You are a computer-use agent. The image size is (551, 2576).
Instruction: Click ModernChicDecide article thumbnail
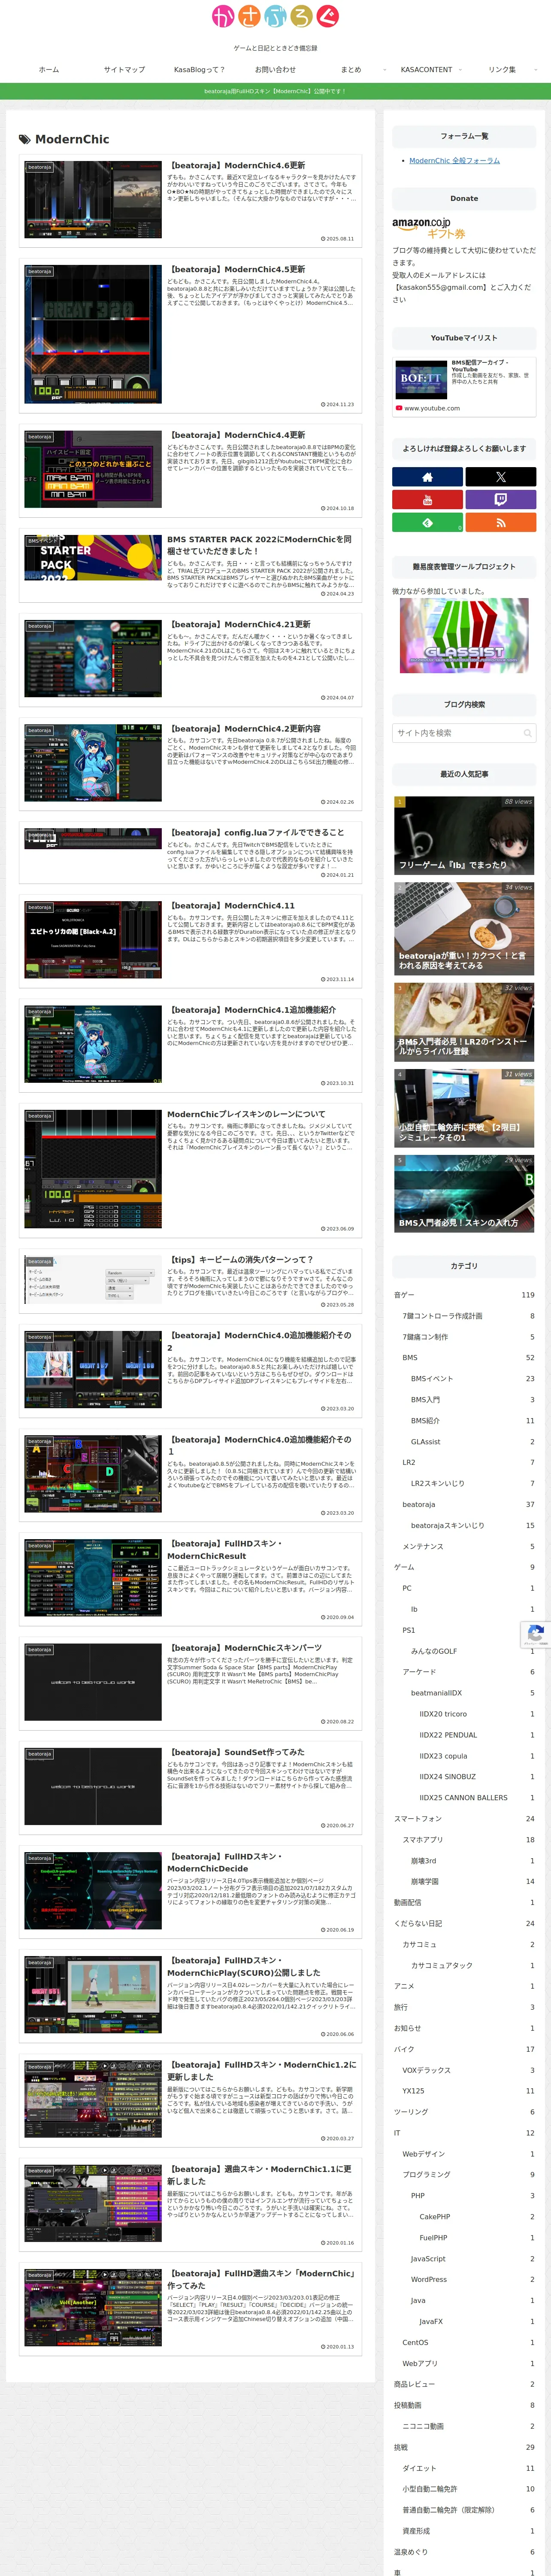[93, 1890]
